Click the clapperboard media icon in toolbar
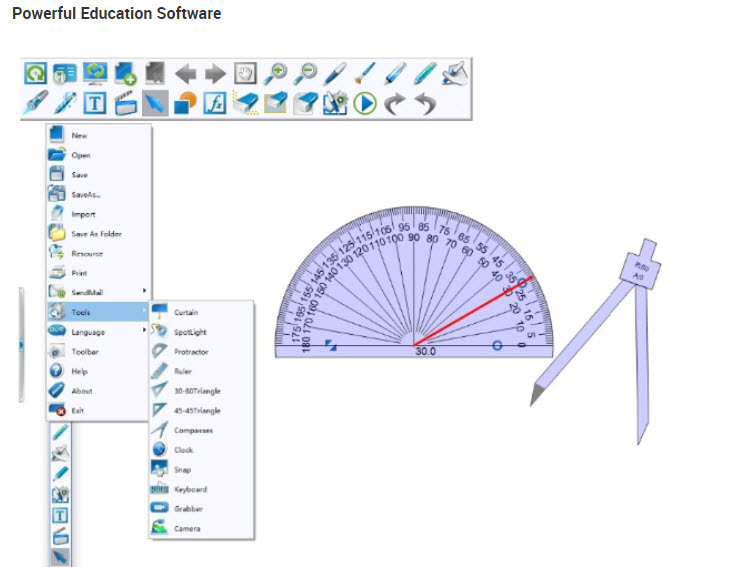Screen dimensions: 729x573 (x=125, y=103)
